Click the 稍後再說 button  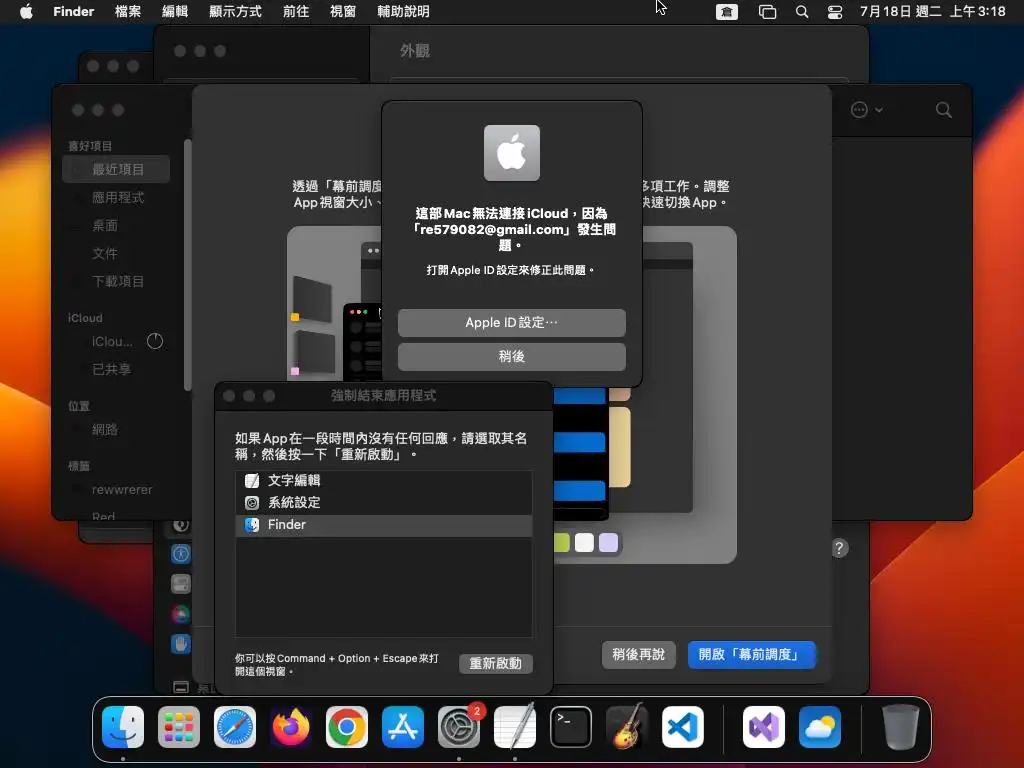(639, 654)
